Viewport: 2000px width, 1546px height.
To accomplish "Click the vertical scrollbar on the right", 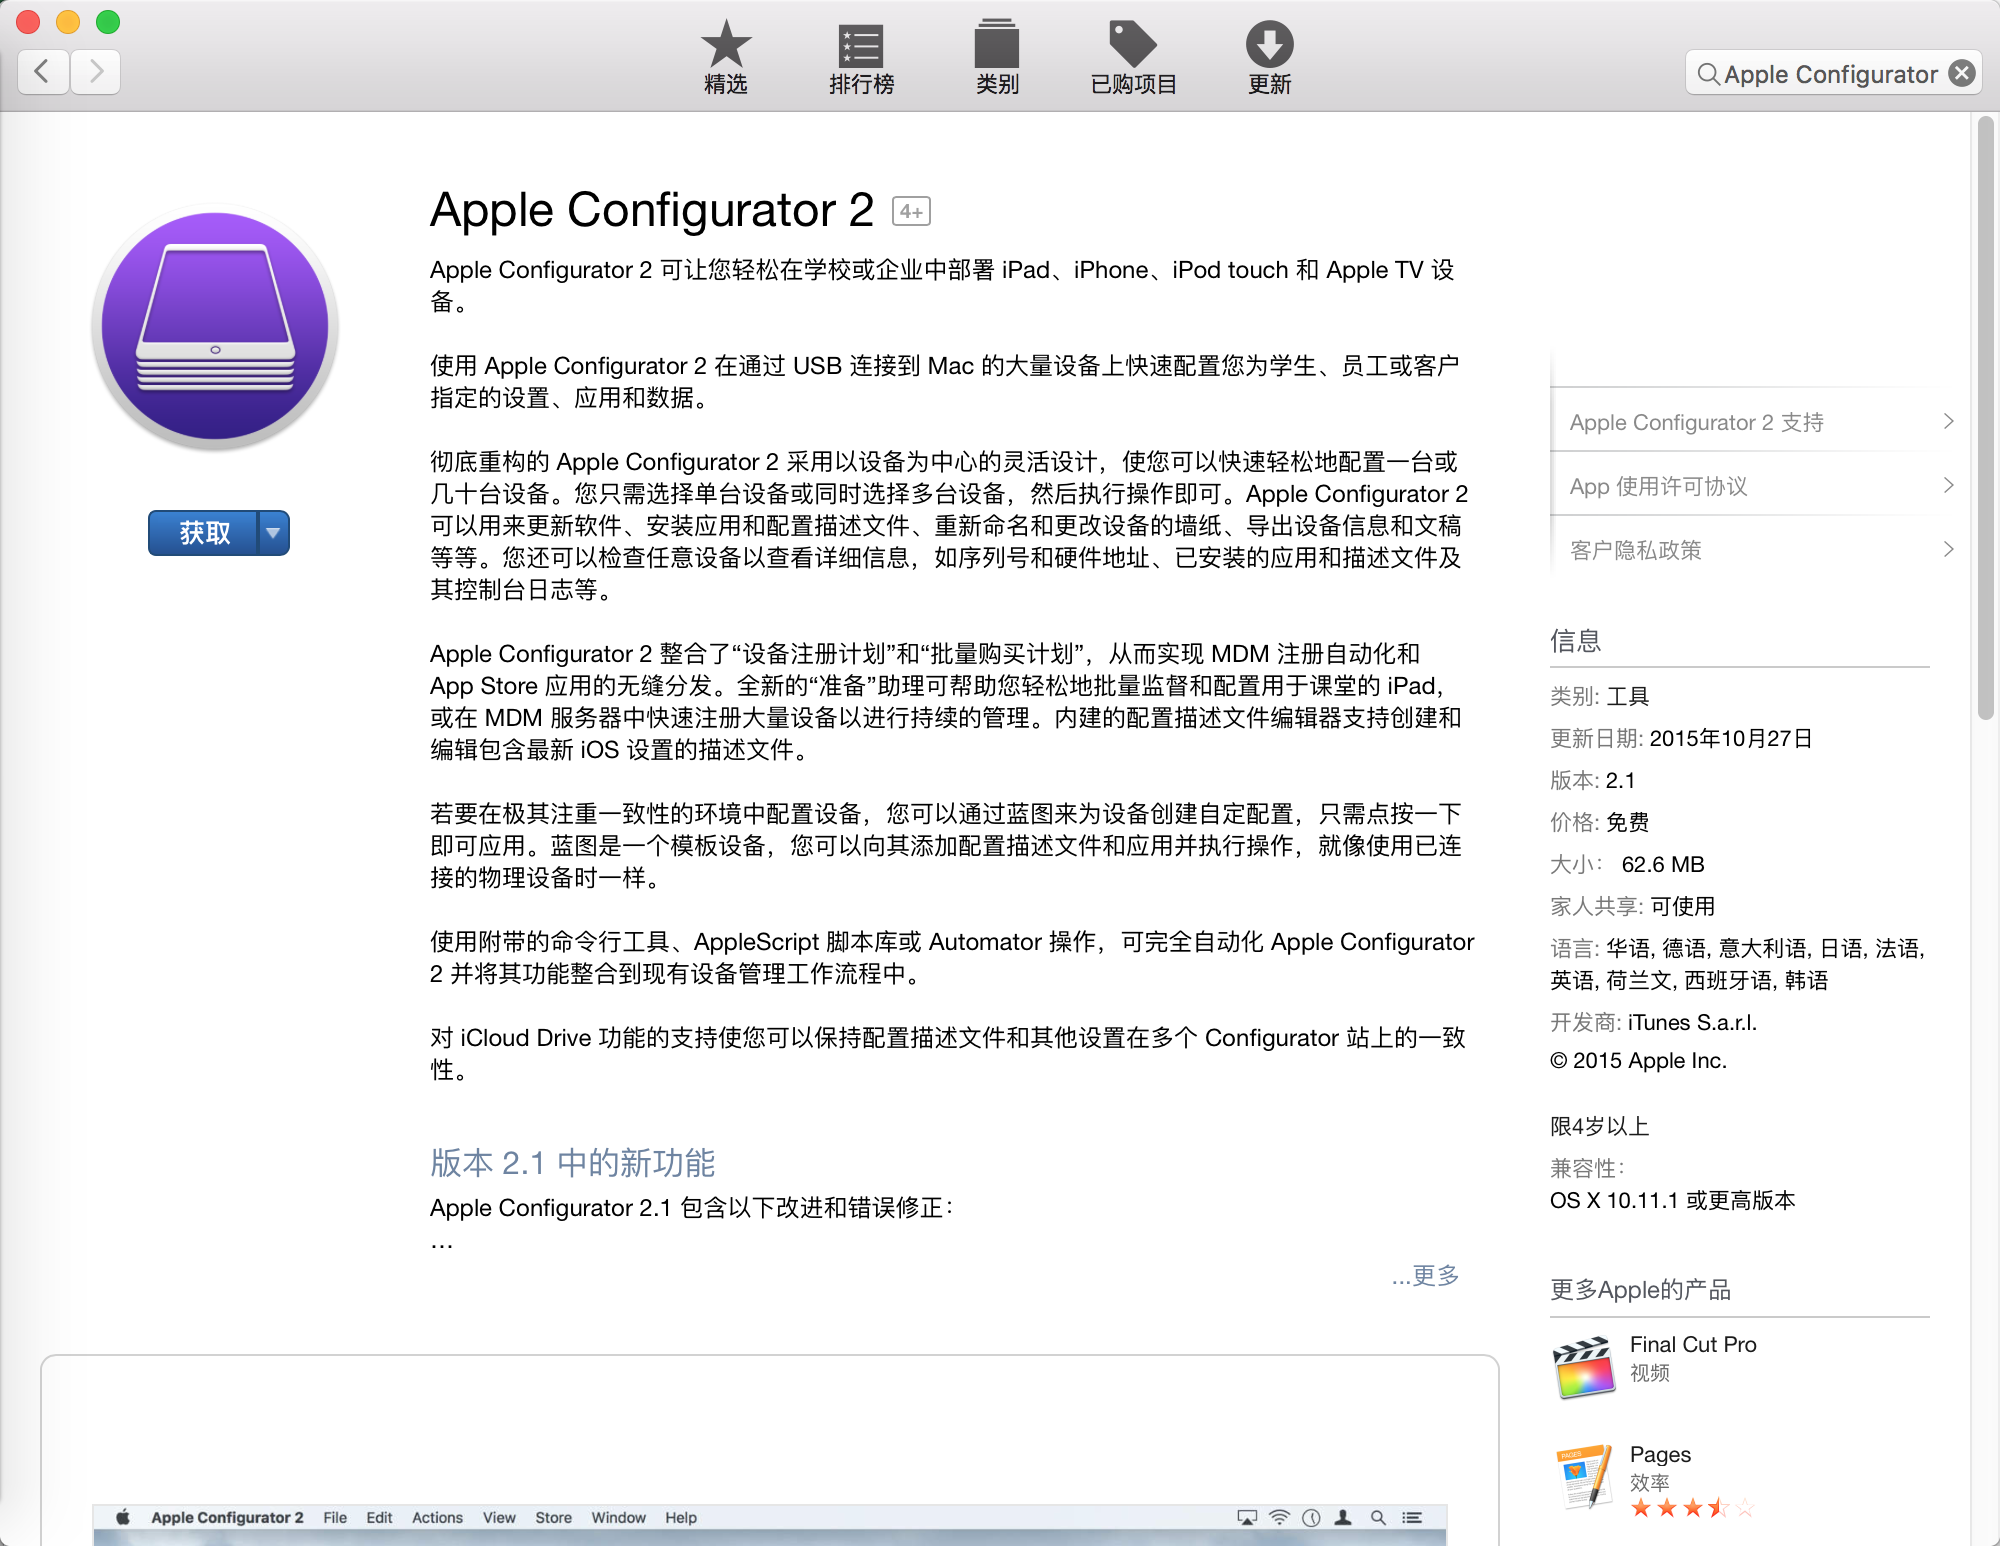I will click(x=1985, y=418).
